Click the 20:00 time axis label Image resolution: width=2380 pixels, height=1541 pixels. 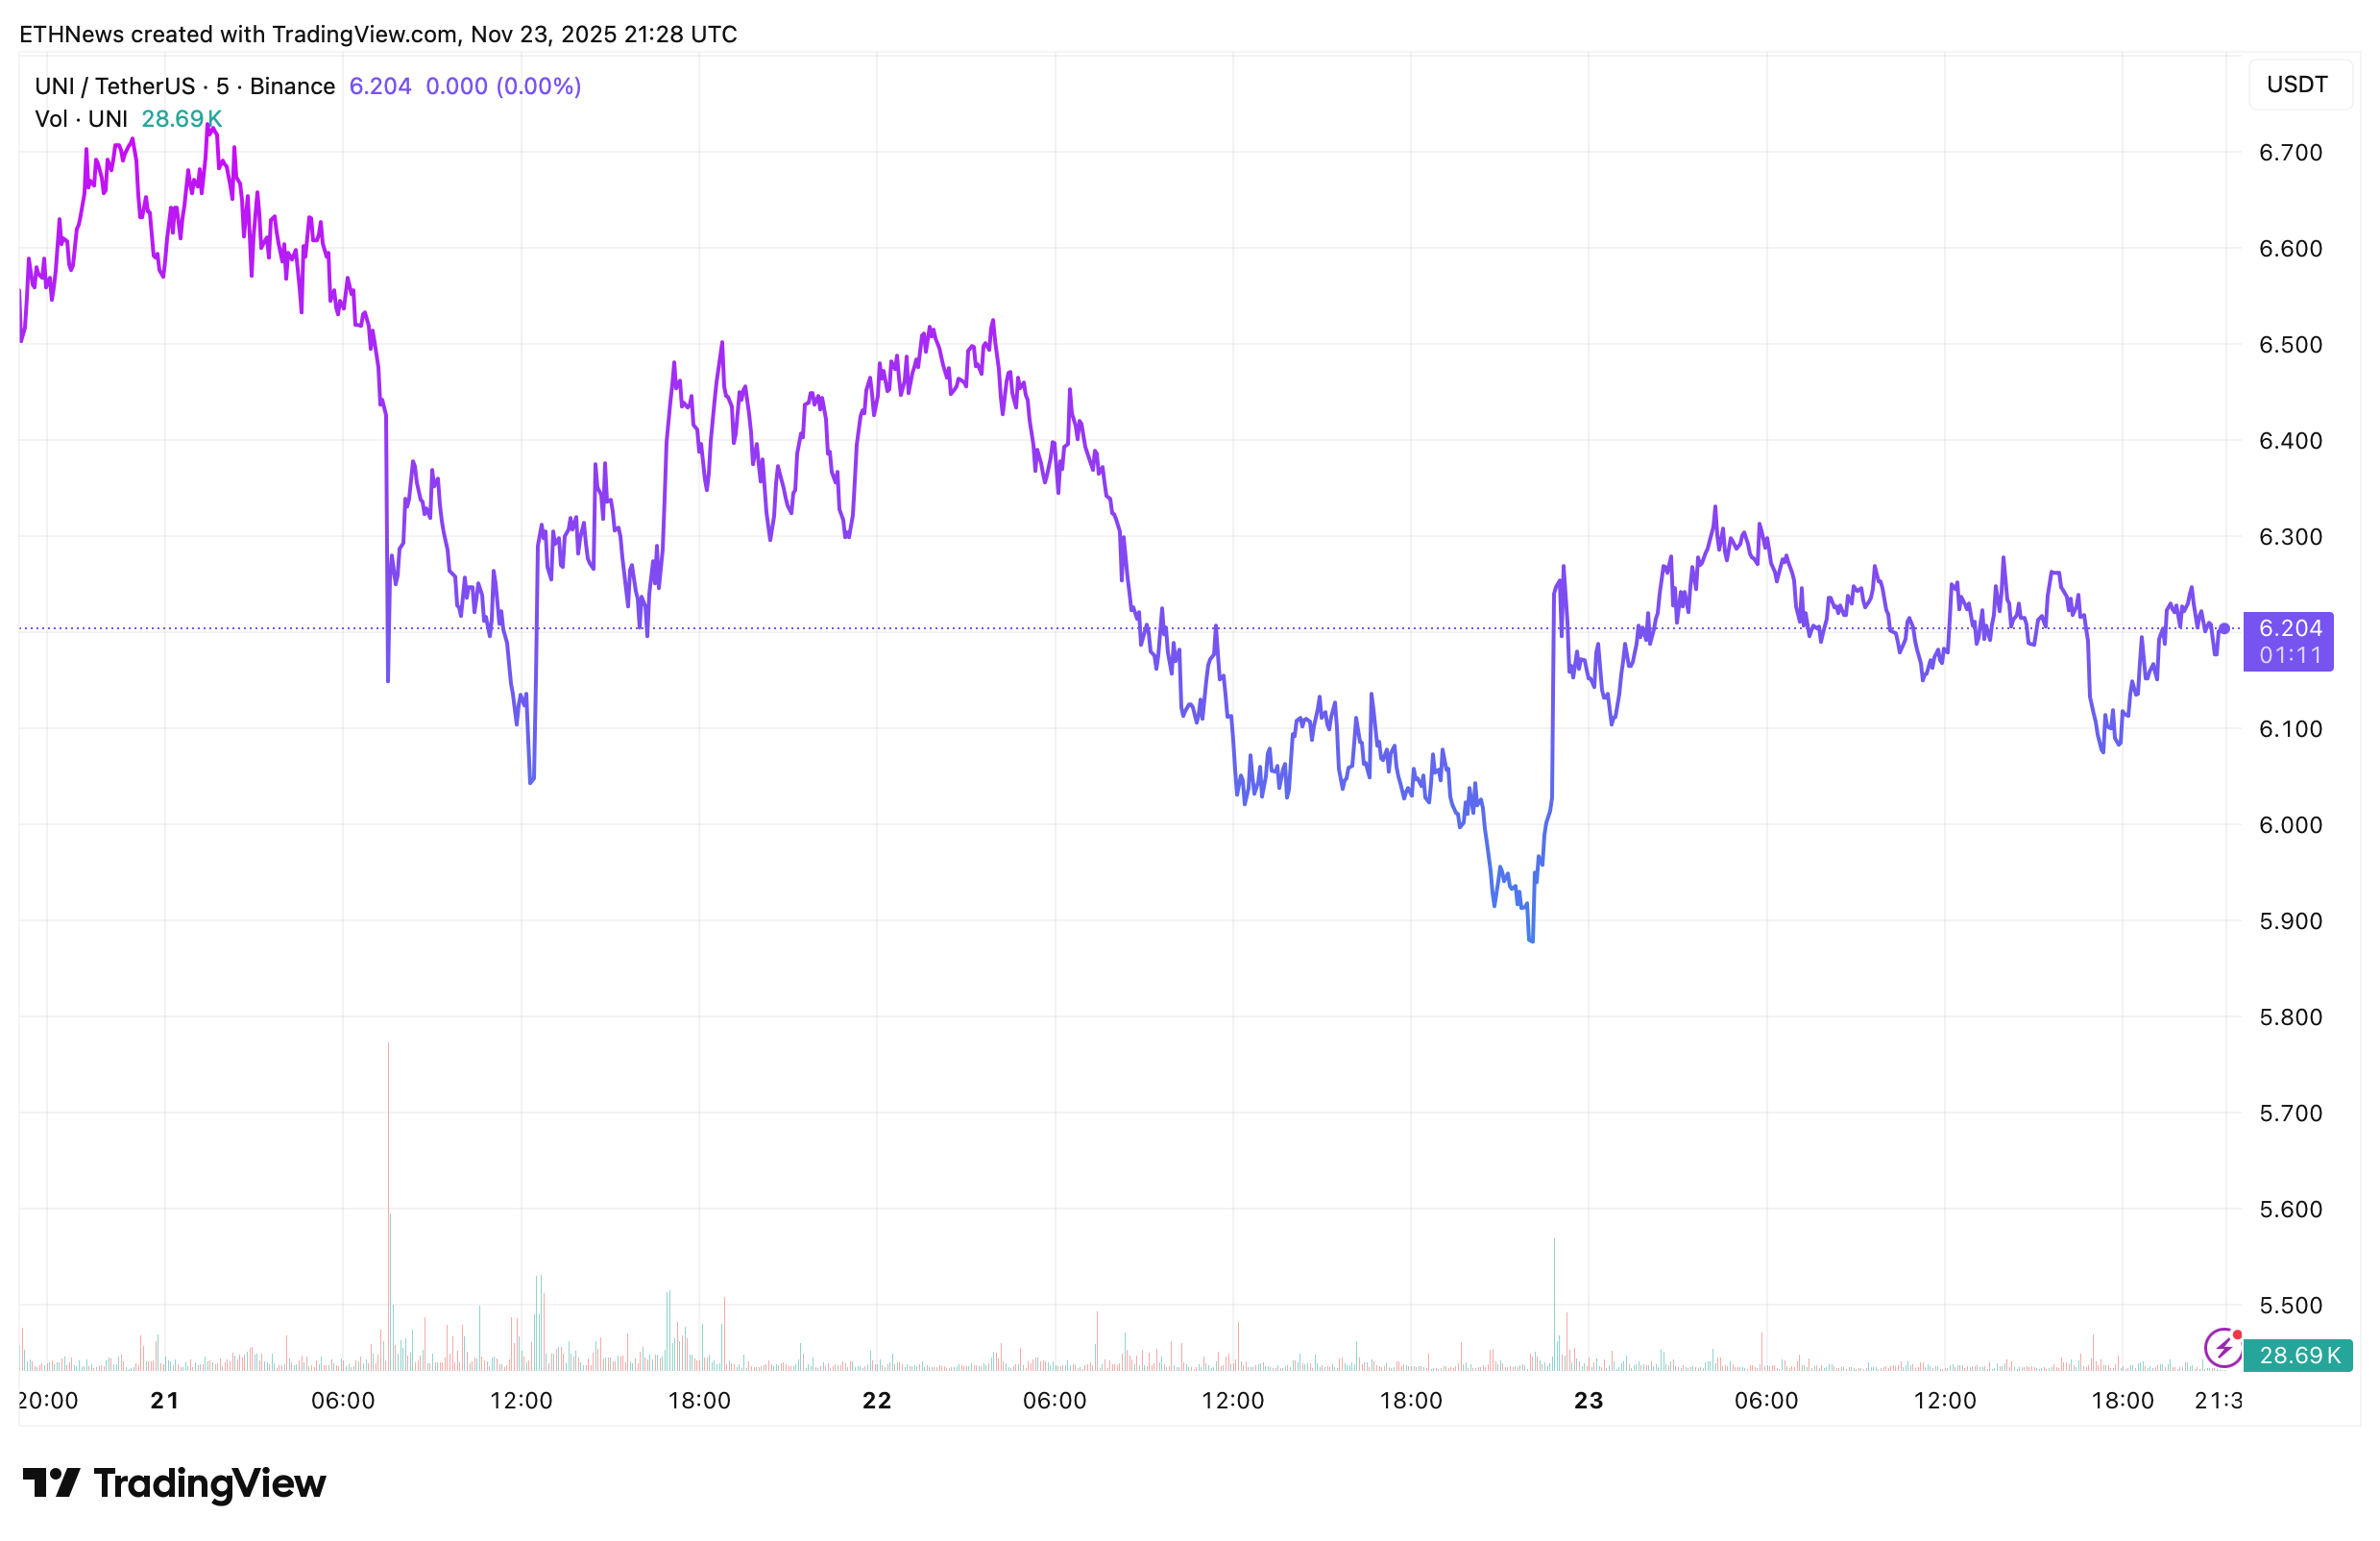(x=48, y=1400)
